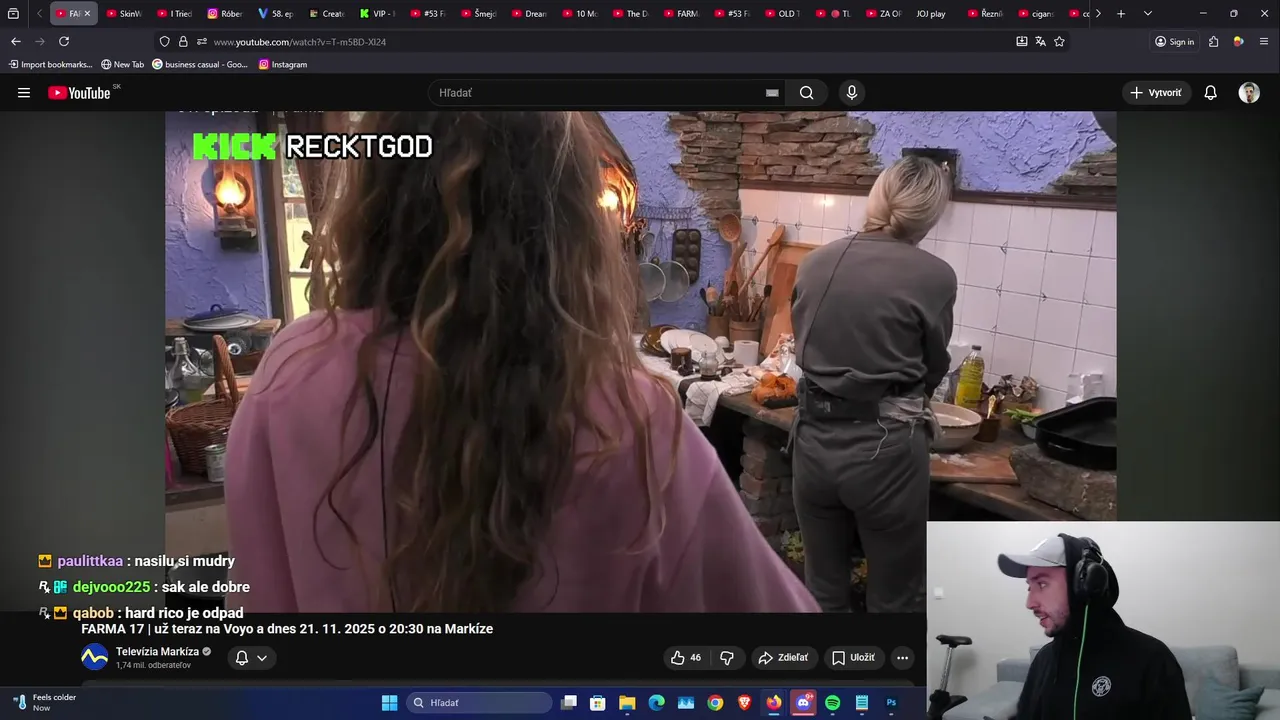Open Microsoft Store from the taskbar
This screenshot has width=1280, height=720.
point(598,703)
